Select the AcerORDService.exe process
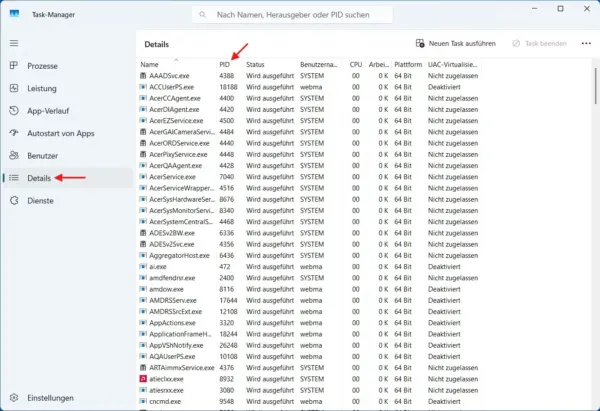Image resolution: width=600 pixels, height=411 pixels. (309, 143)
